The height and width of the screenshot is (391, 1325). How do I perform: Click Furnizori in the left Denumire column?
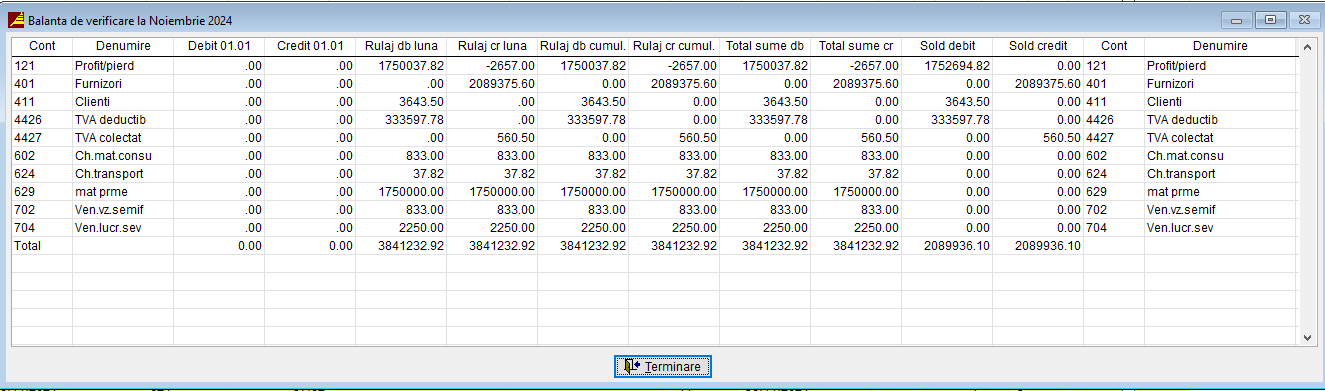click(x=99, y=84)
